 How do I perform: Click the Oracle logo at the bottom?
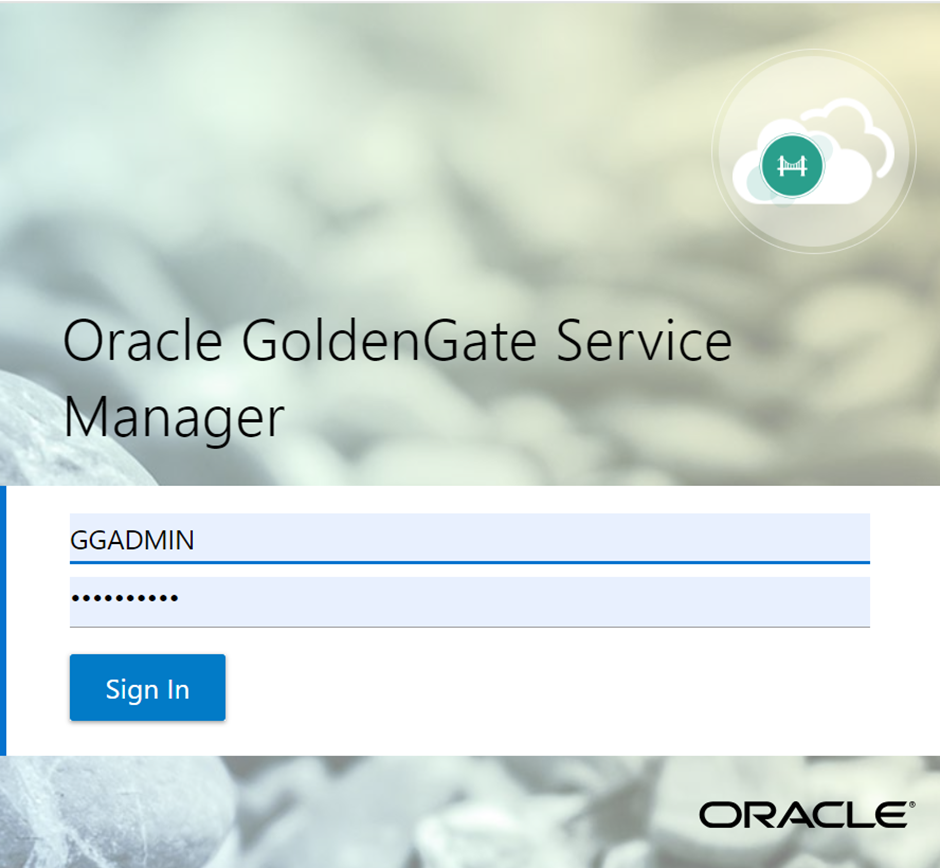(803, 814)
